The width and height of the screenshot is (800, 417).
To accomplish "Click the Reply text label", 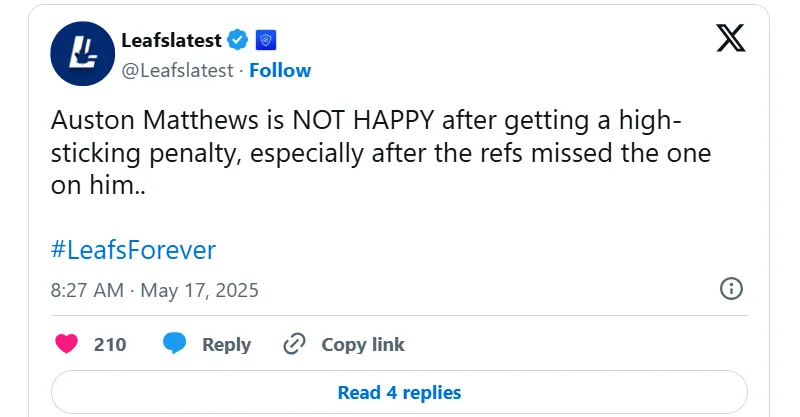I will (x=227, y=345).
